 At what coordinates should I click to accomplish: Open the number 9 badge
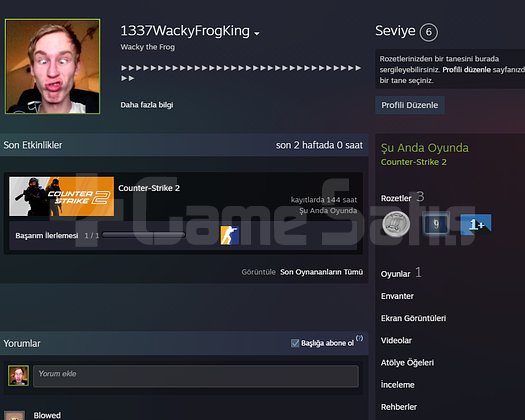coord(436,224)
